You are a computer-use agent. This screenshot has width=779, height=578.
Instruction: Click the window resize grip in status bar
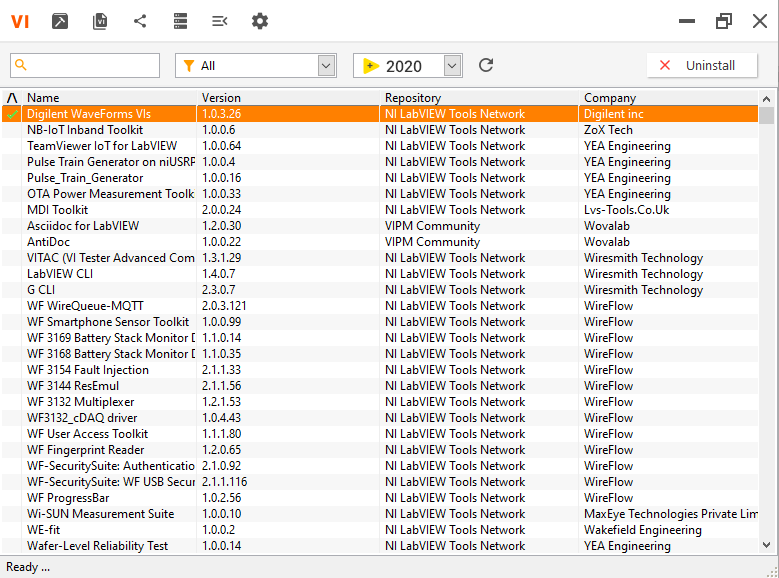click(x=772, y=572)
